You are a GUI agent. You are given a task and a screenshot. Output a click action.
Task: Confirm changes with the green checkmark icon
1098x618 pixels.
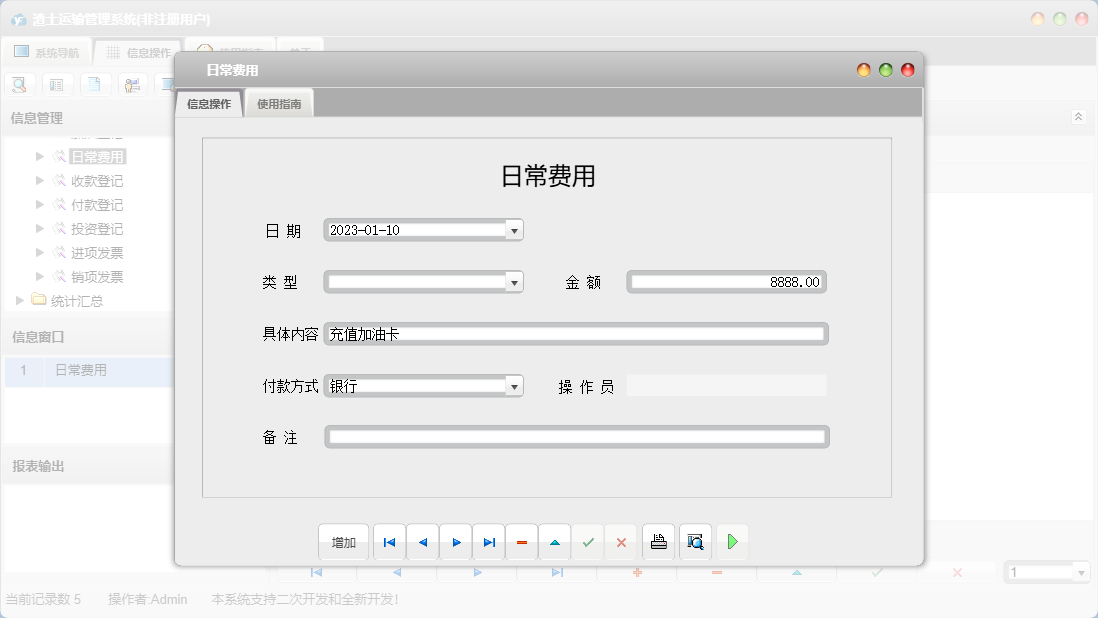click(588, 541)
